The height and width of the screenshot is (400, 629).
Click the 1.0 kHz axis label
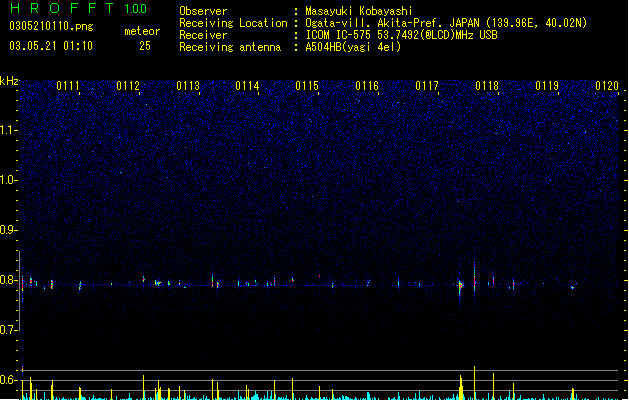coord(9,180)
